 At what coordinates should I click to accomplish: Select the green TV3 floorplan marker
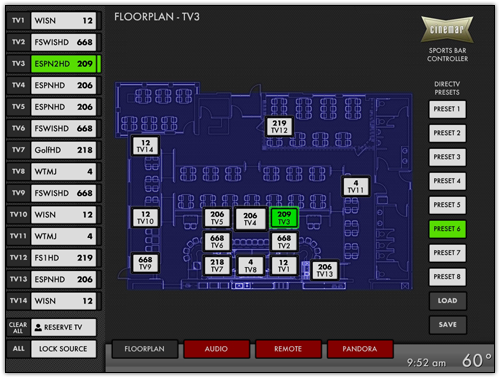[284, 218]
